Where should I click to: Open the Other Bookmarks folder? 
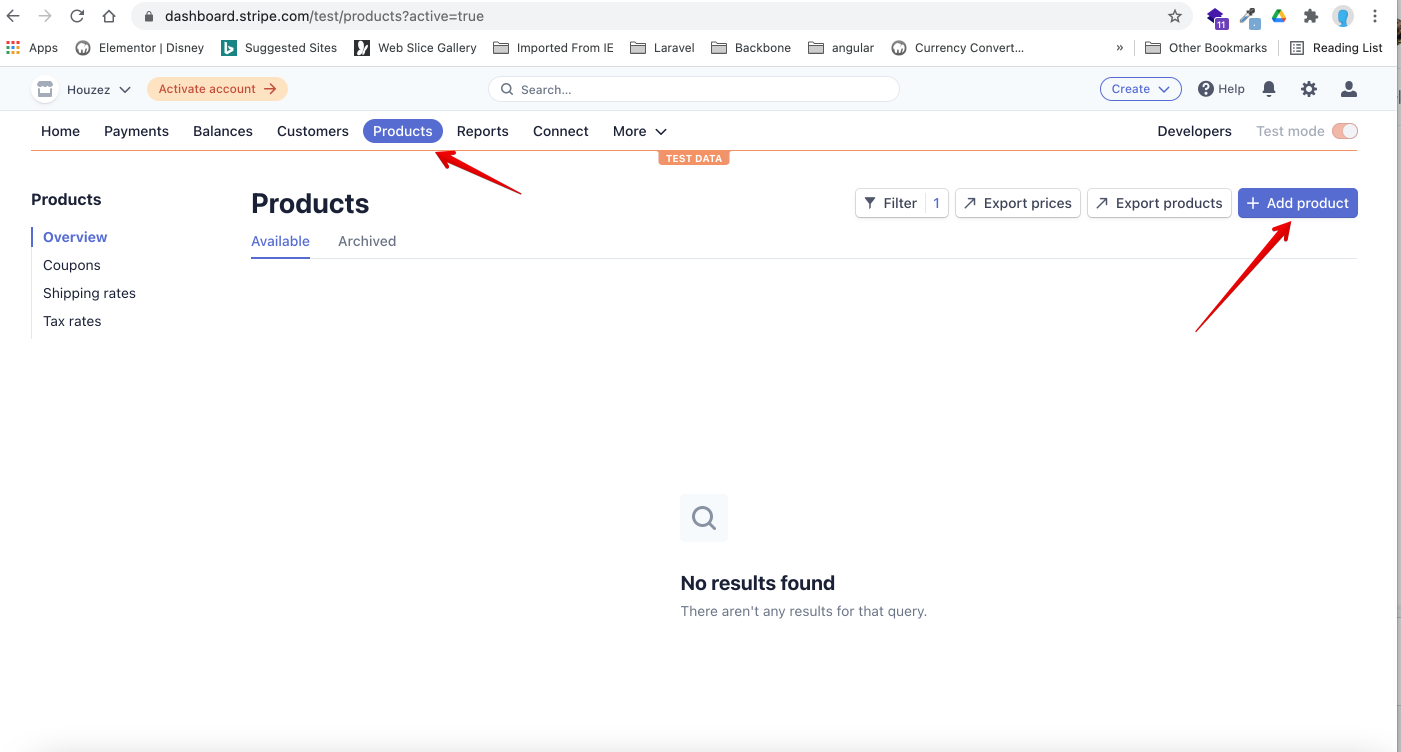coord(1206,48)
